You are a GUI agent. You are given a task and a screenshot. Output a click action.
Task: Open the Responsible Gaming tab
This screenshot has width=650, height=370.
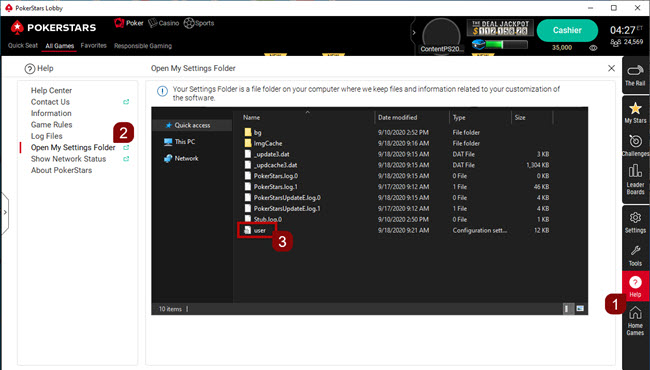(x=143, y=46)
